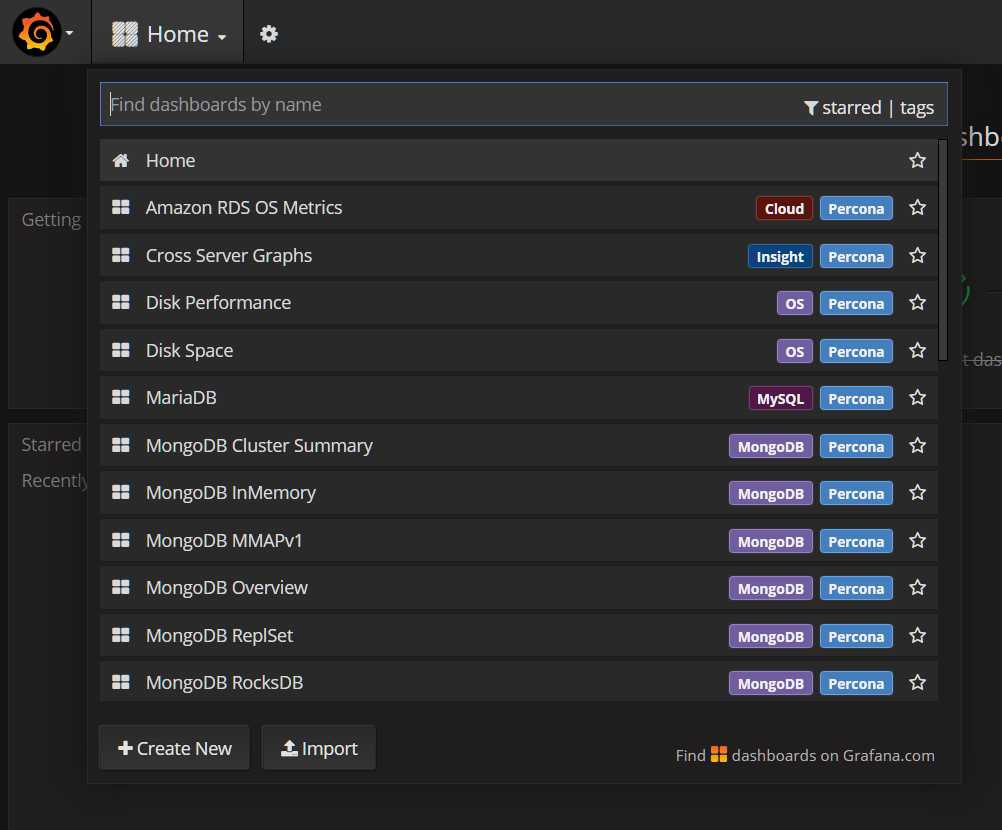Open the Home dashboard picker dropdown
The width and height of the screenshot is (1002, 830).
click(x=168, y=34)
